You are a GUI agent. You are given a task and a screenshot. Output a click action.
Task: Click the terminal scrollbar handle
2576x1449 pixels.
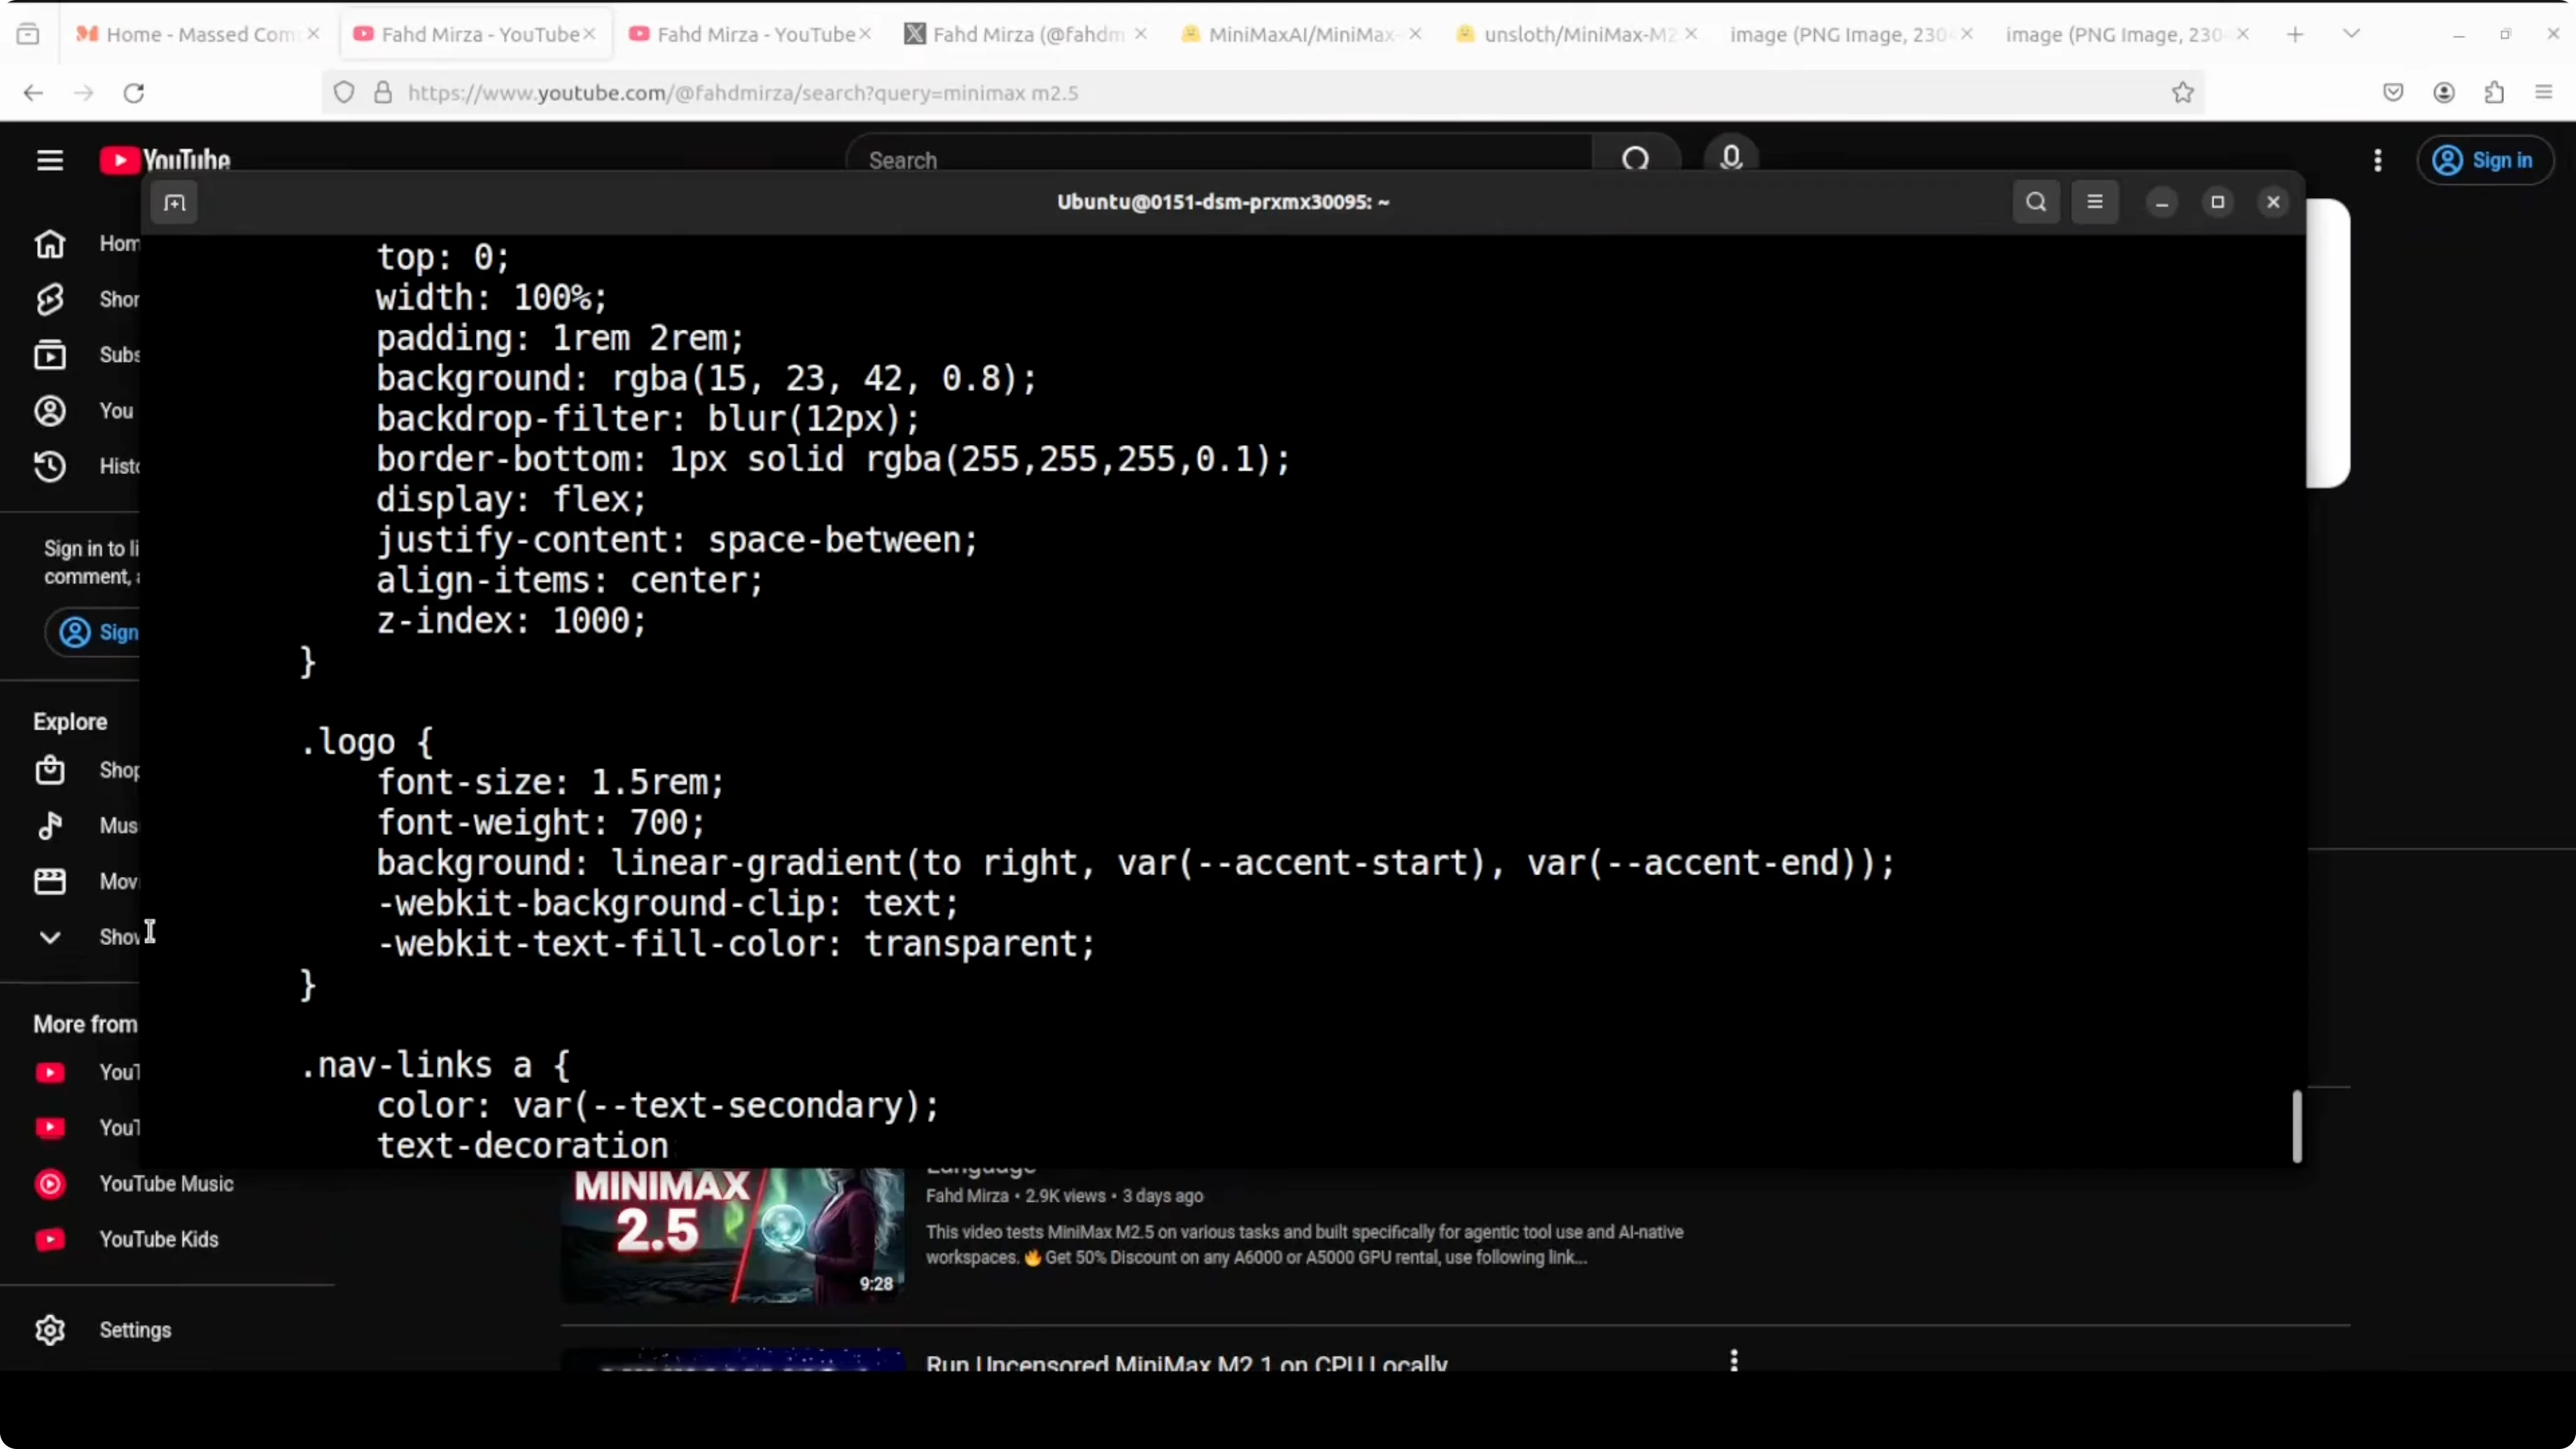2297,1126
